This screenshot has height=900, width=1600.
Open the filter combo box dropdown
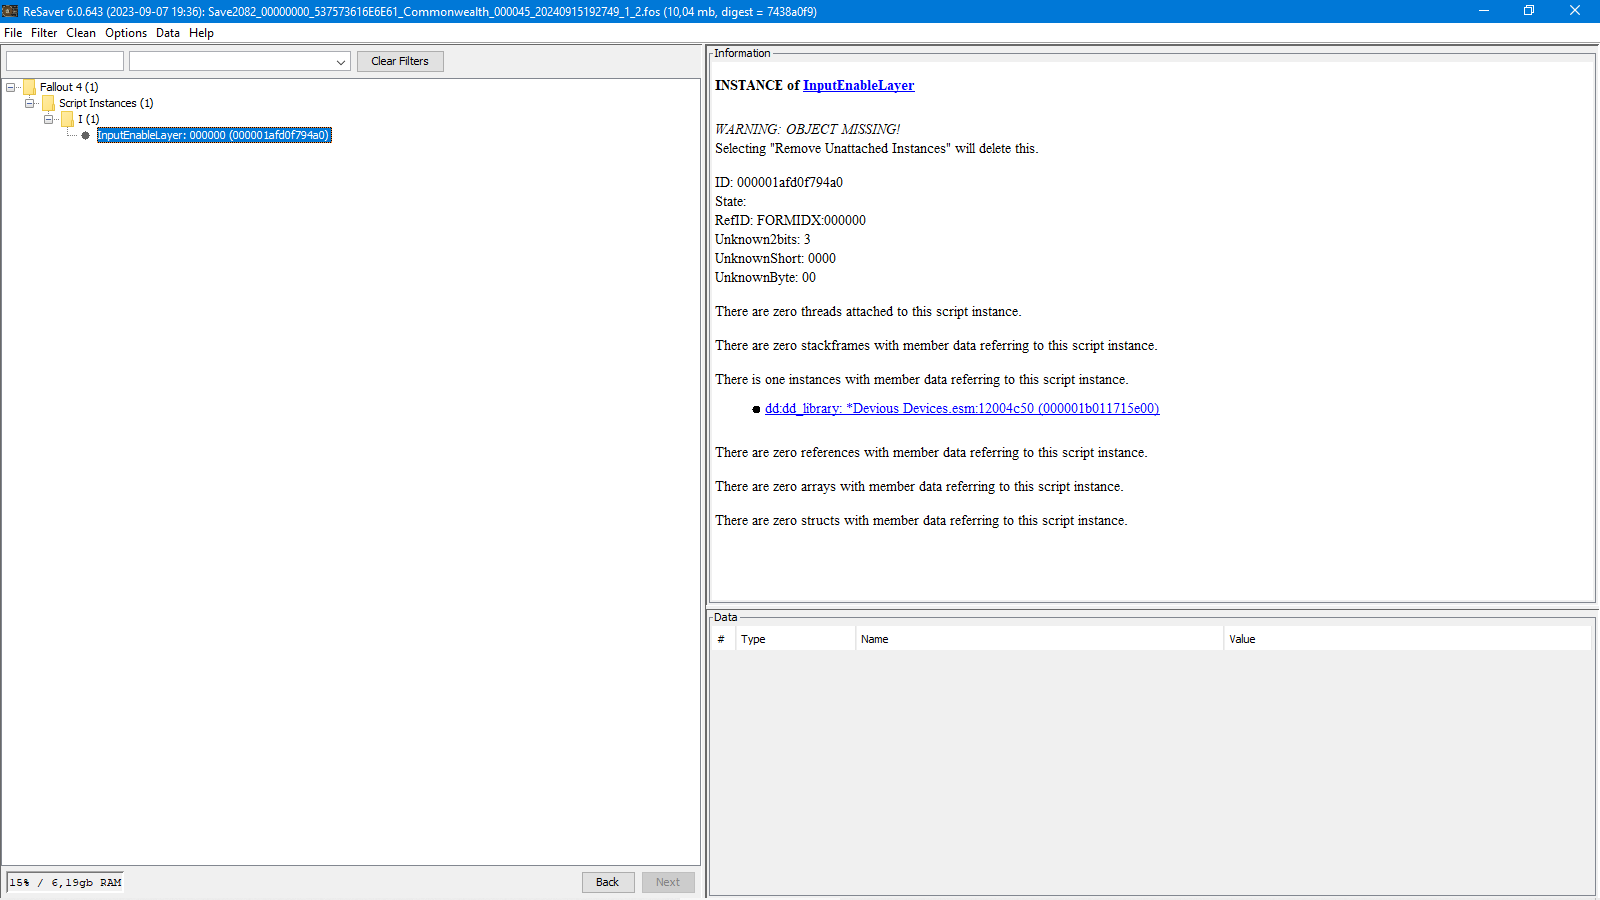341,62
